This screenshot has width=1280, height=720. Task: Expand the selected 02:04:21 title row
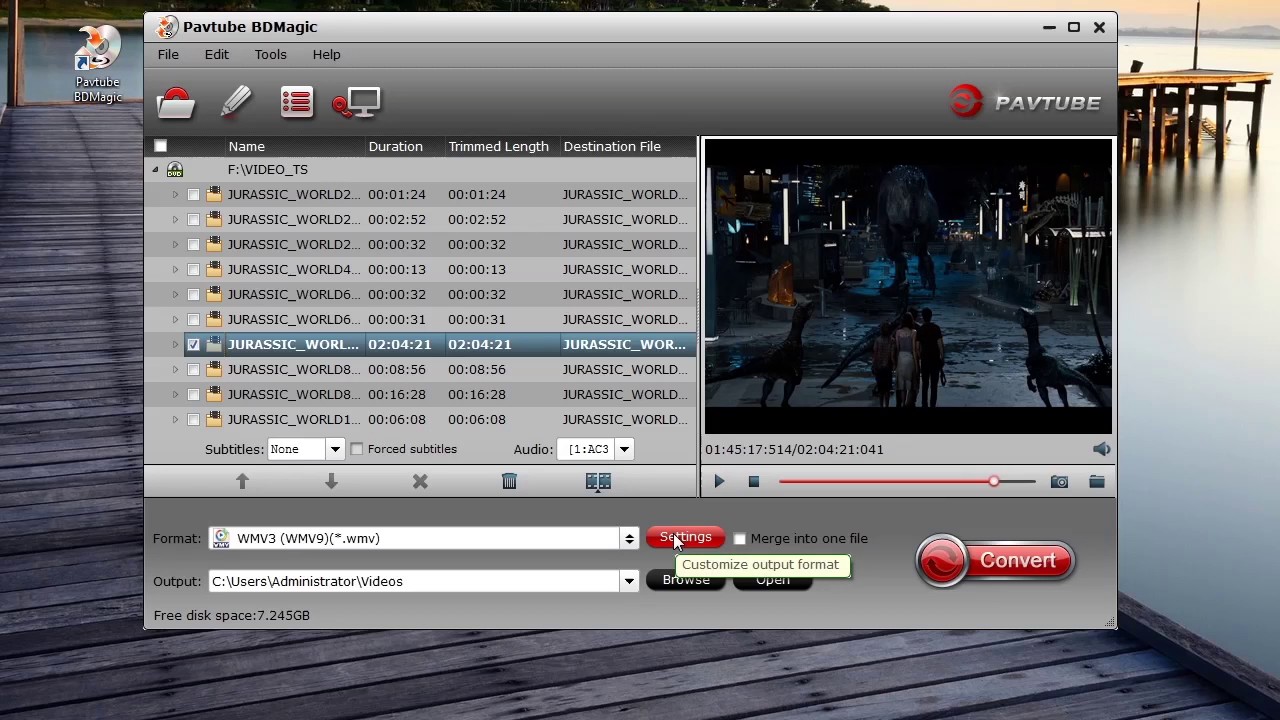(175, 345)
